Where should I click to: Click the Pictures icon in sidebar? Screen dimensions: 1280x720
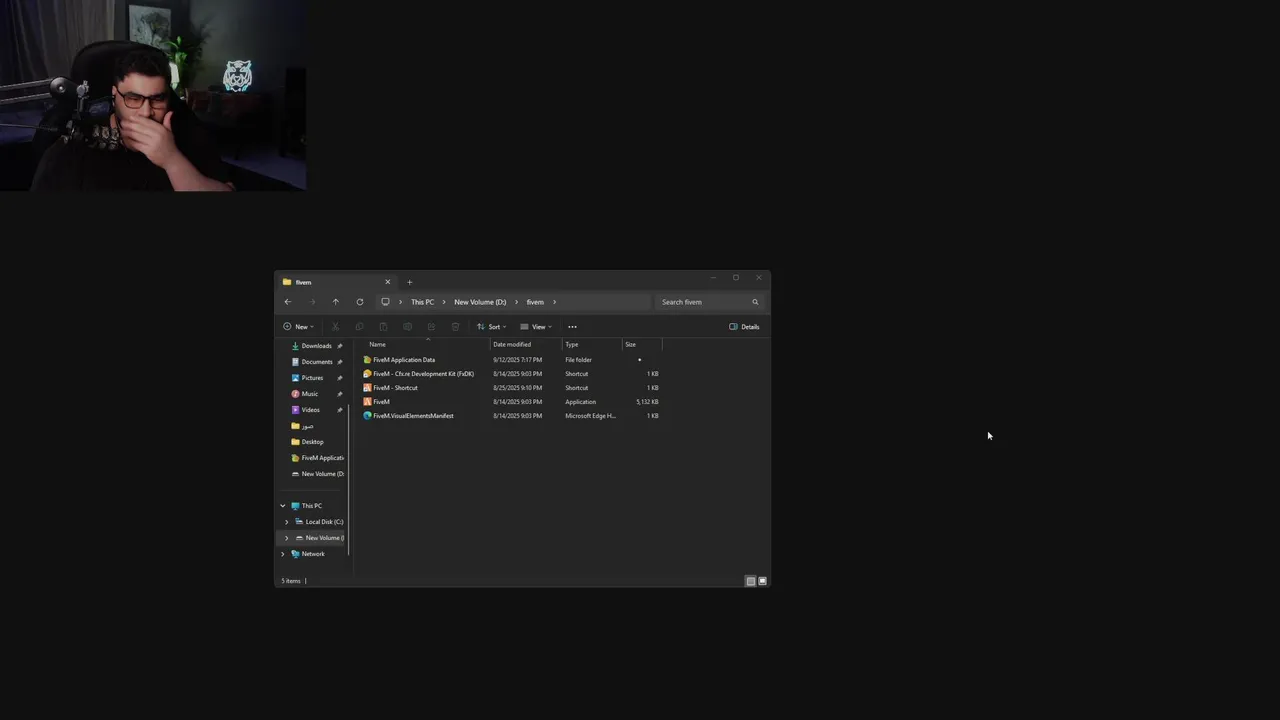295,378
